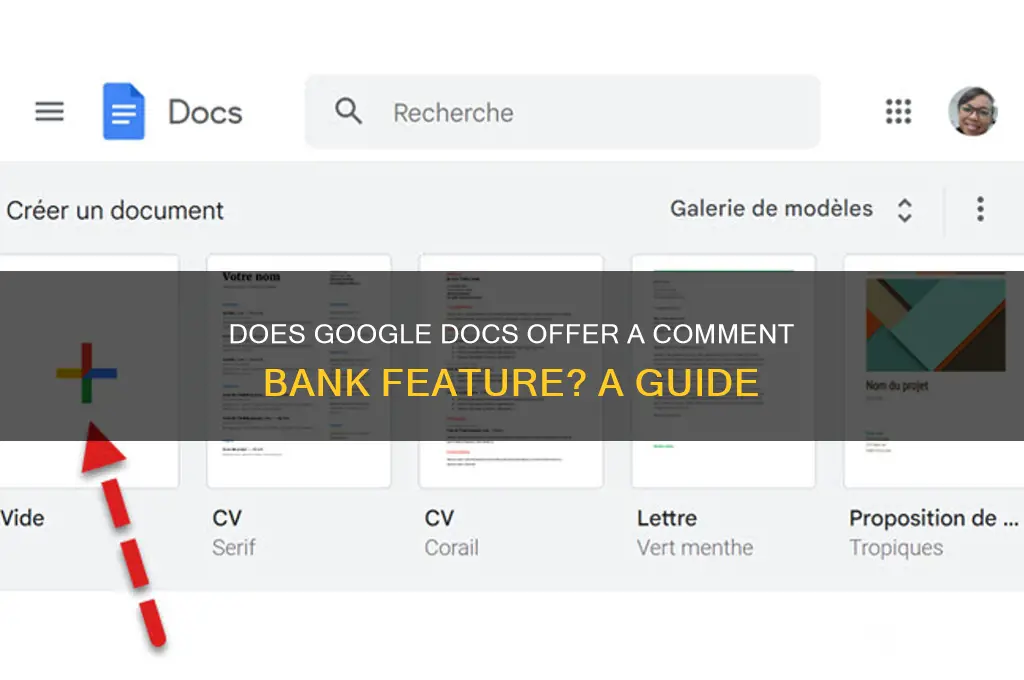This screenshot has height=680, width=1024.
Task: Click the 'Créer un document' heading
Action: pos(115,210)
